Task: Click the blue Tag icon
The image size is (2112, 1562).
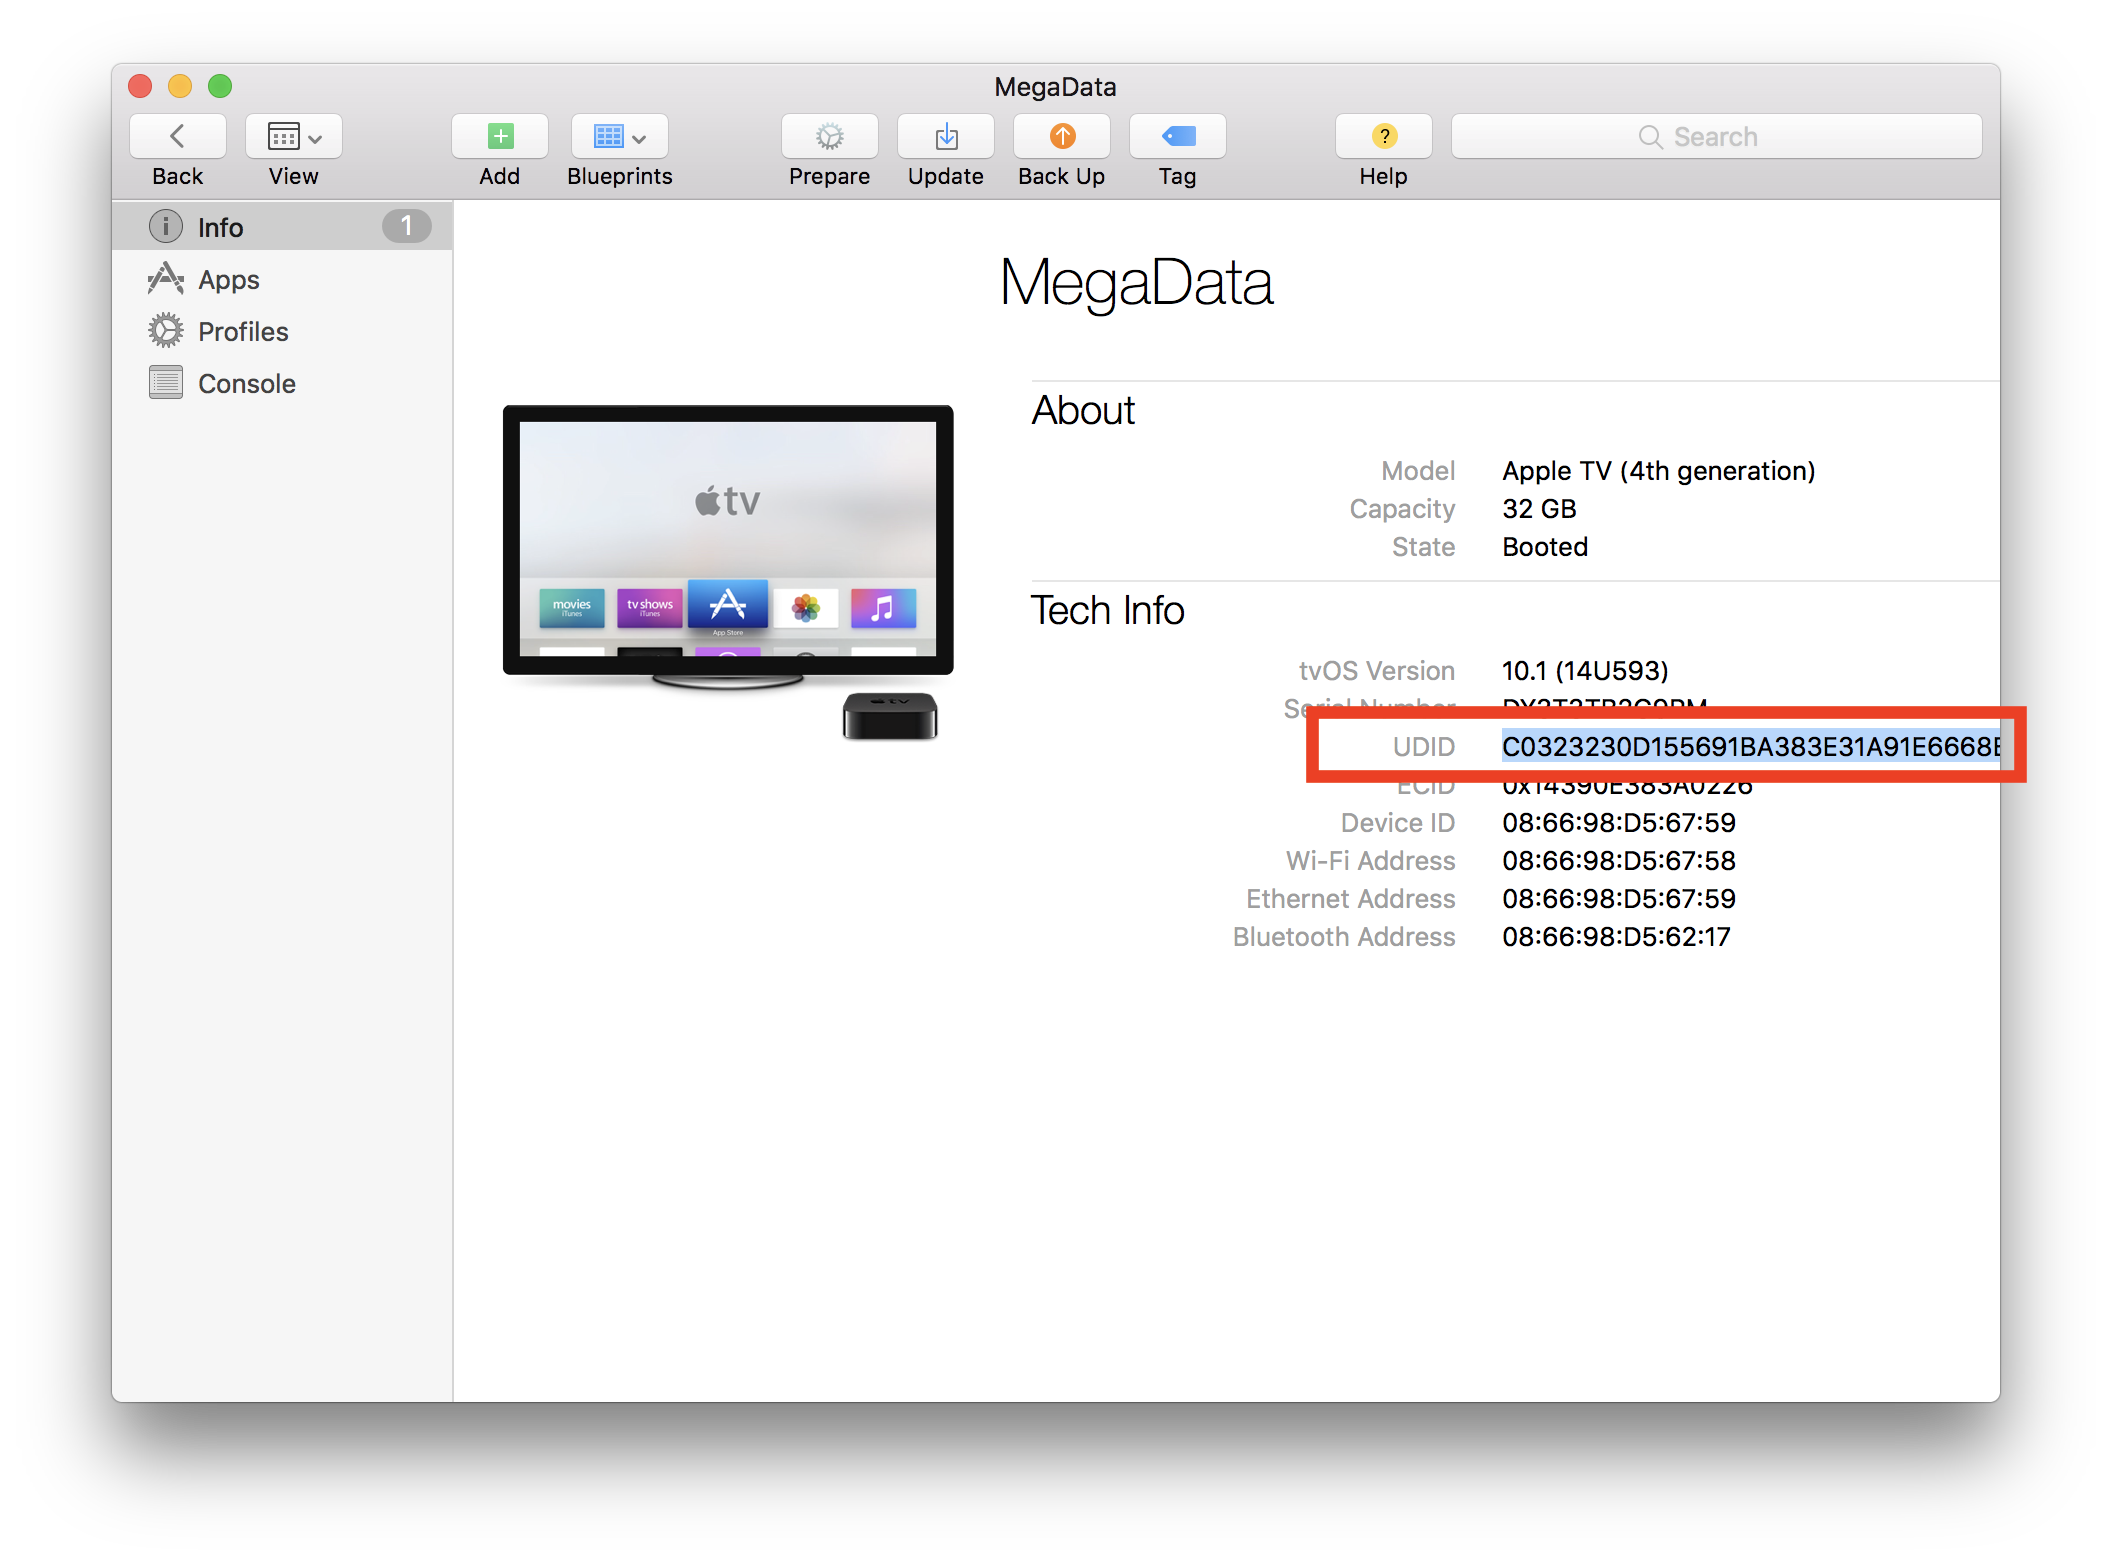Action: (1177, 136)
